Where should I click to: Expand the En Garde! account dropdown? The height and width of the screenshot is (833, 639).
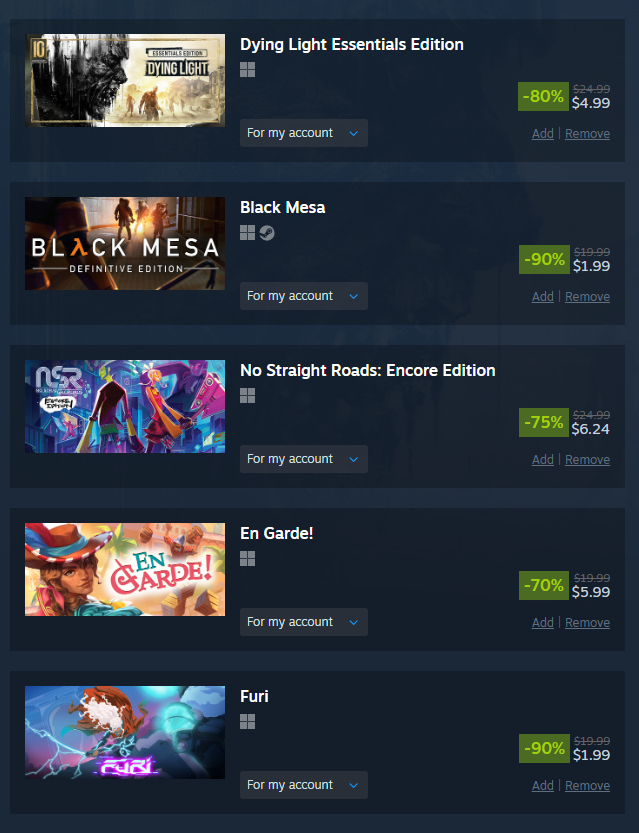coord(304,622)
